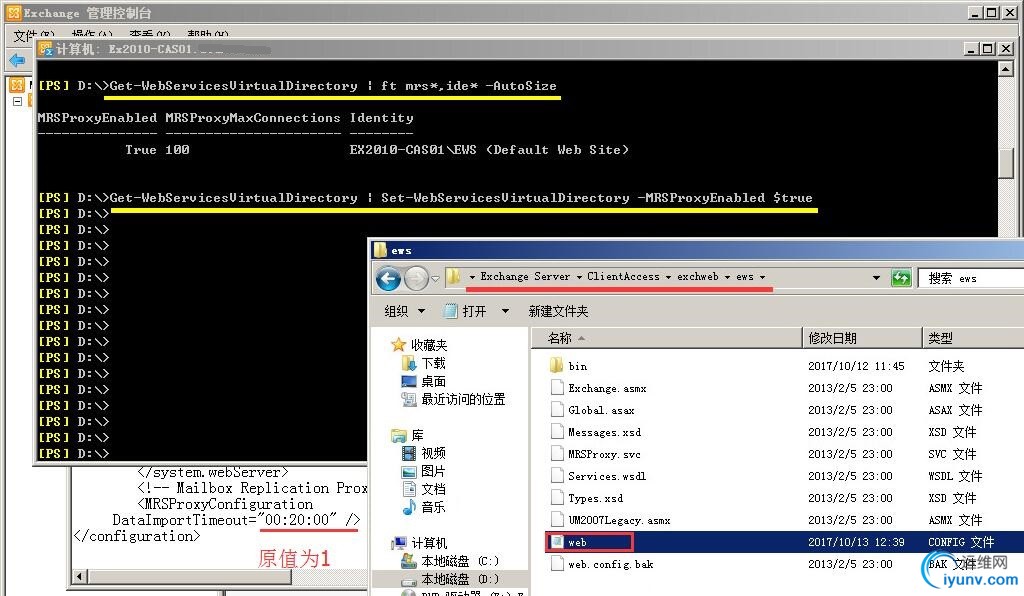Open the 打开 button dropdown arrow
The height and width of the screenshot is (596, 1024).
pyautogui.click(x=505, y=311)
